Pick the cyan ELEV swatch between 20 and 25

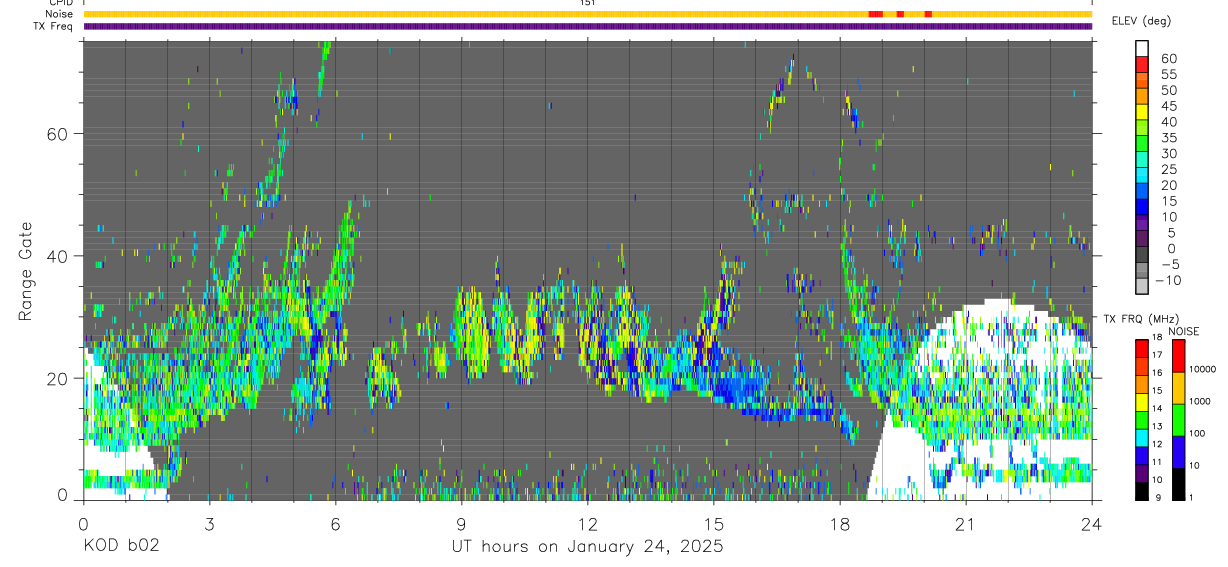[x=1142, y=176]
